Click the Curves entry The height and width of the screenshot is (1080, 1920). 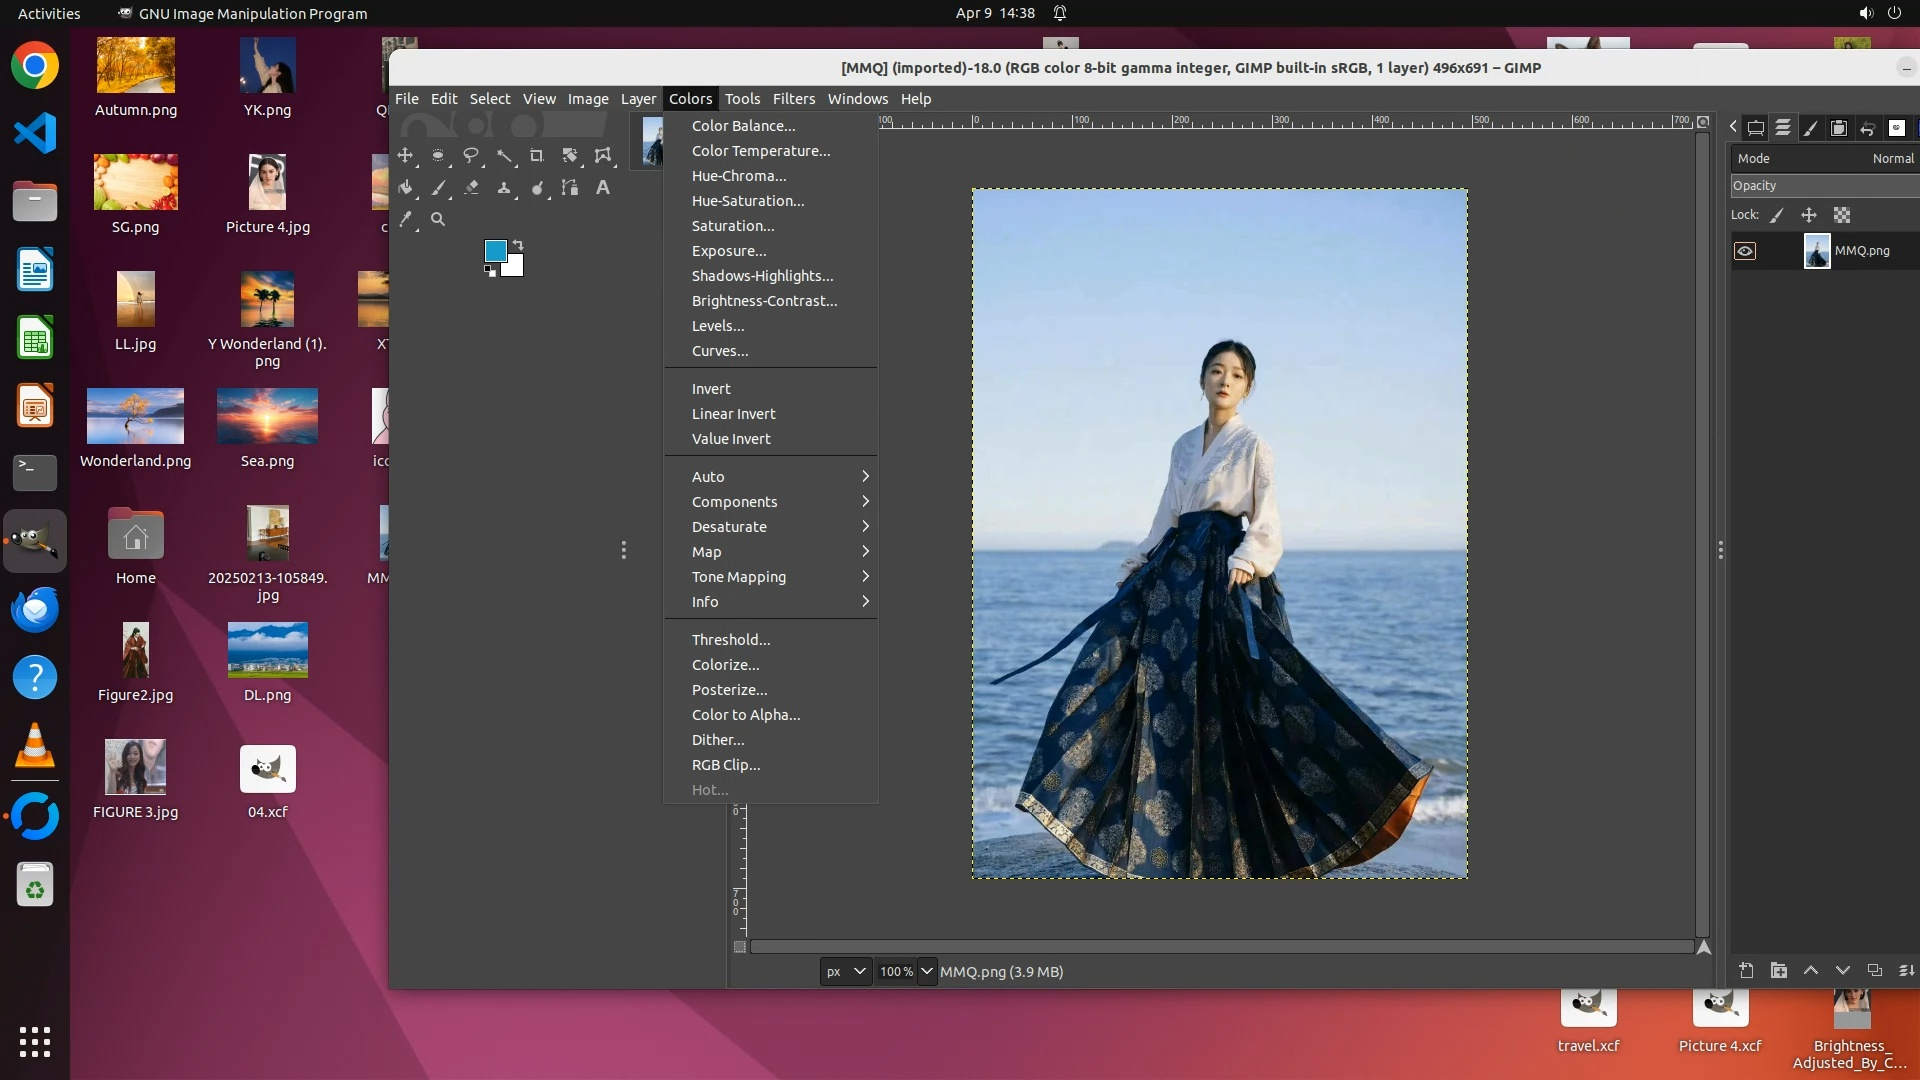click(719, 351)
